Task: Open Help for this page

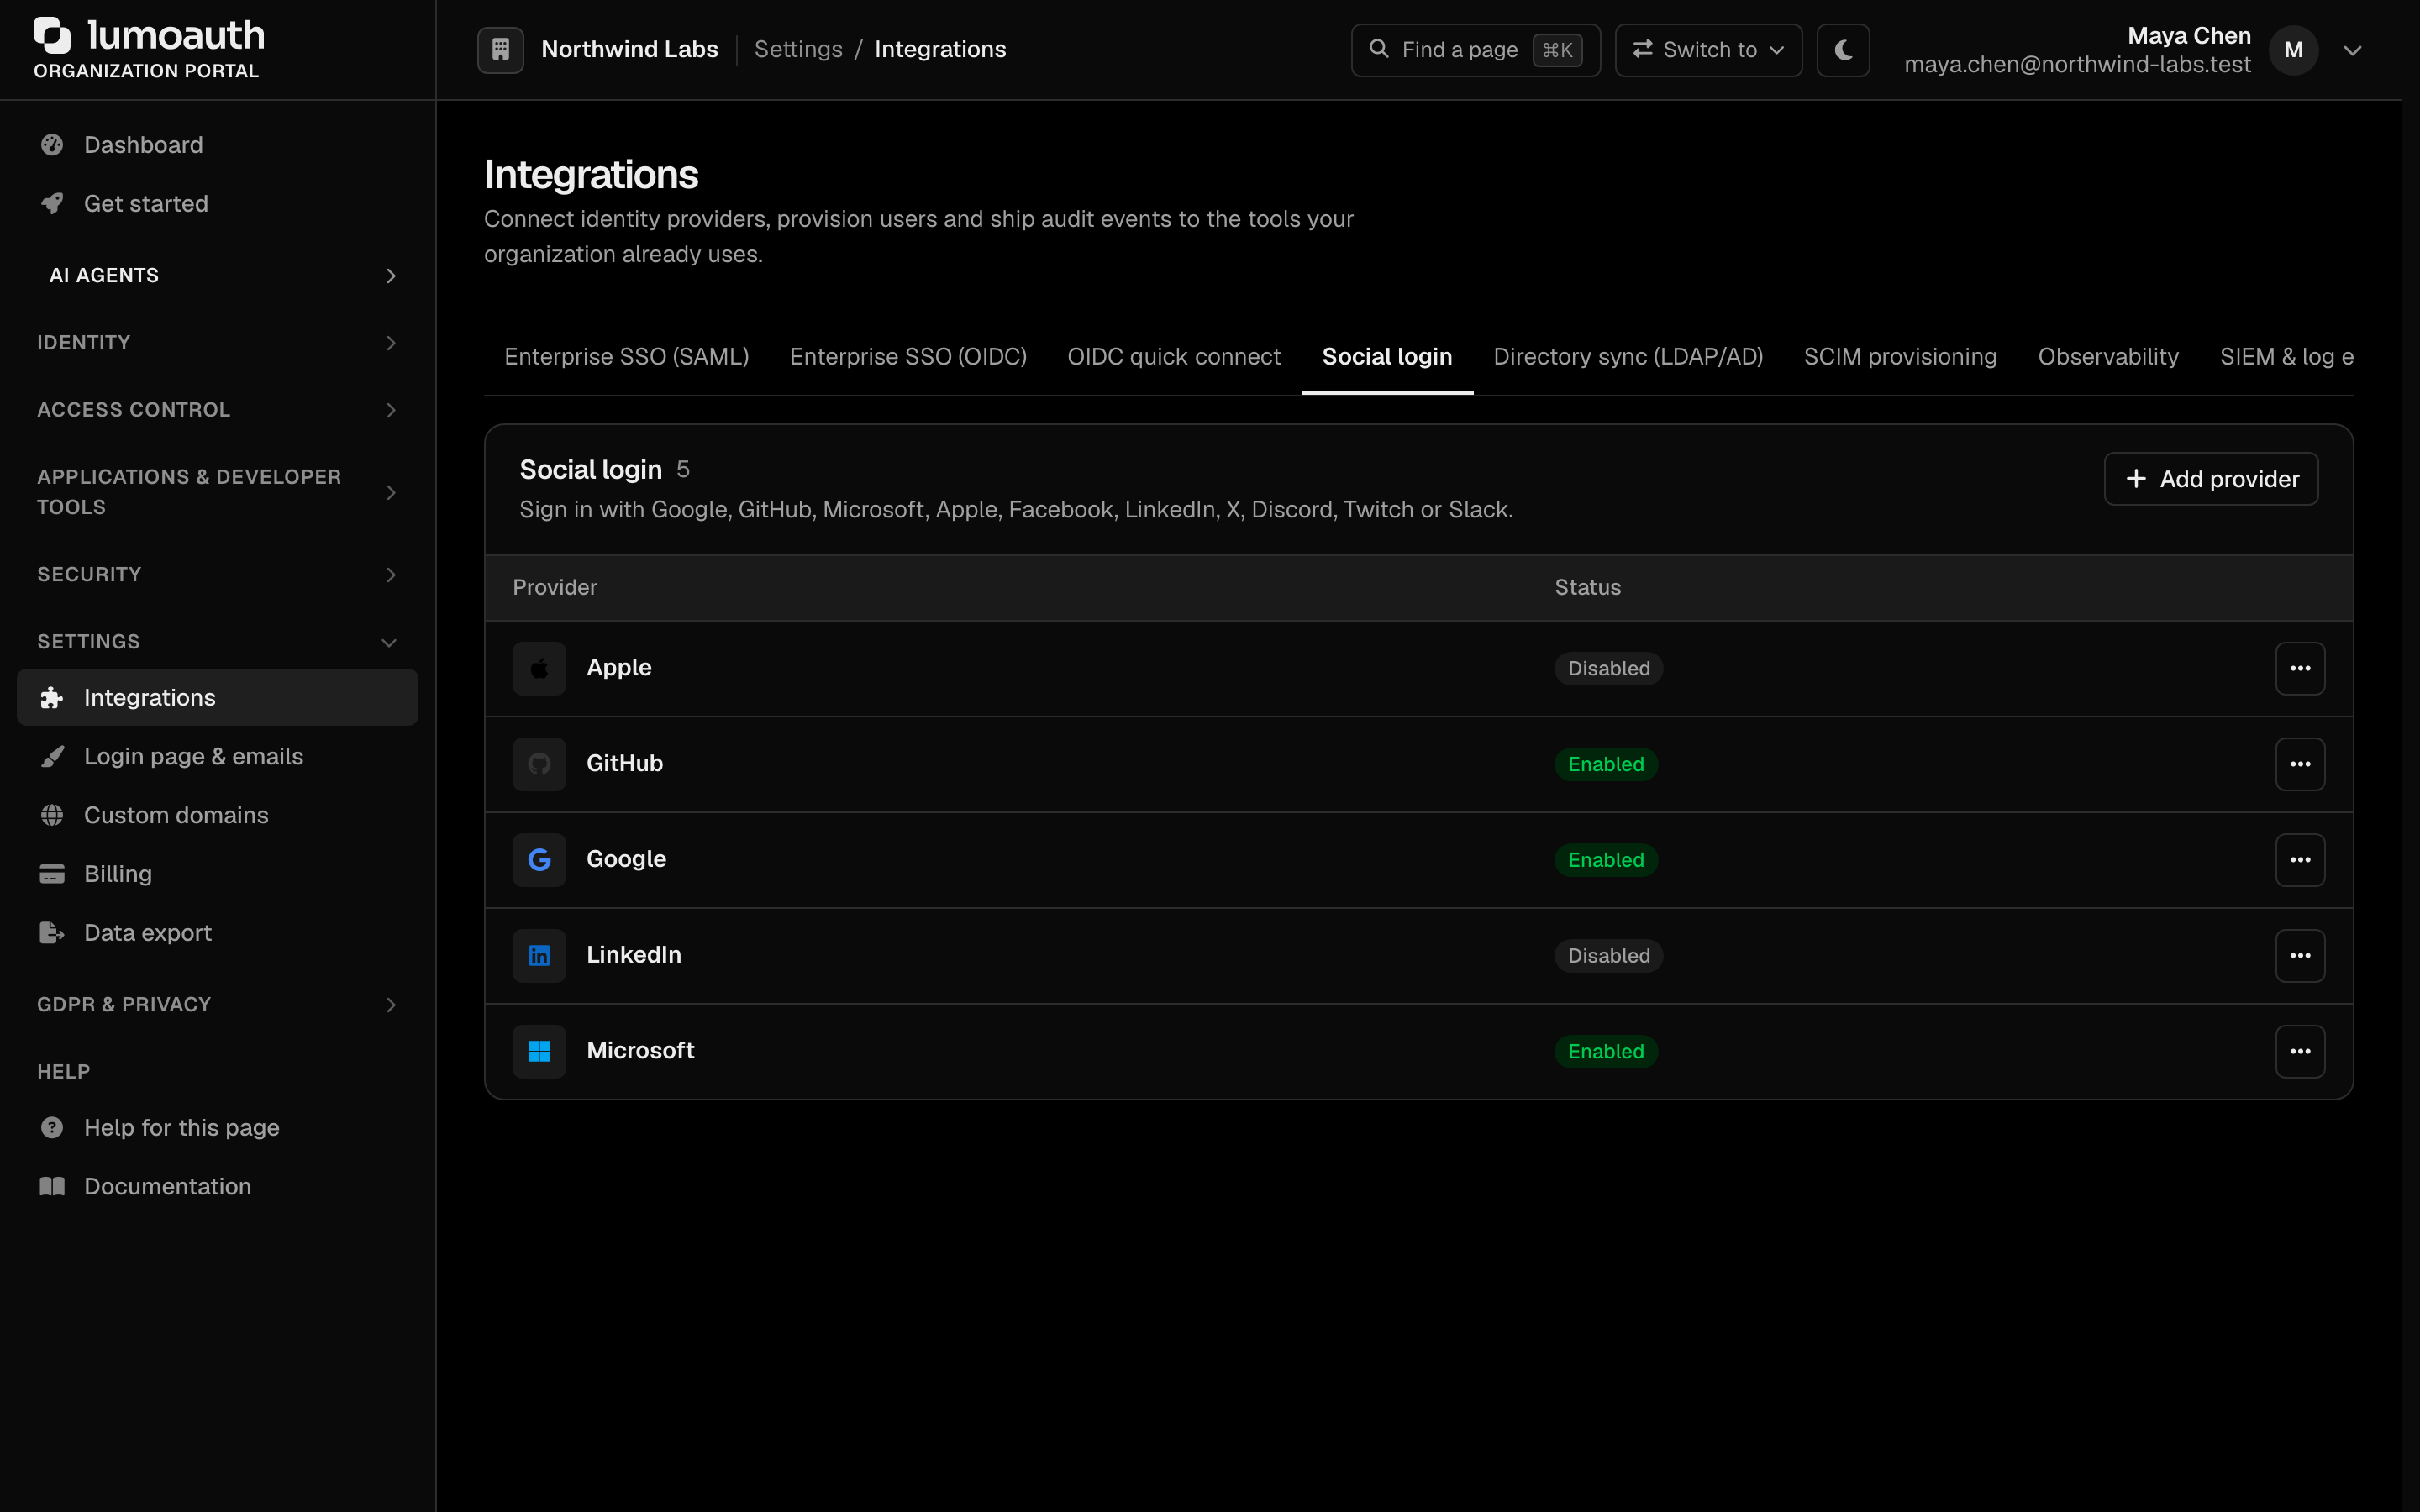Action: pyautogui.click(x=217, y=1128)
